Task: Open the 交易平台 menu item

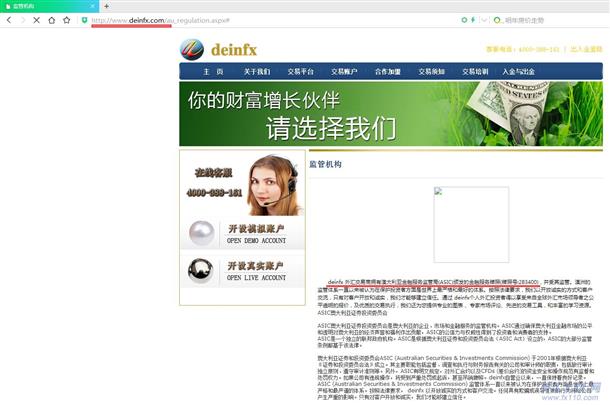Action: pos(300,72)
